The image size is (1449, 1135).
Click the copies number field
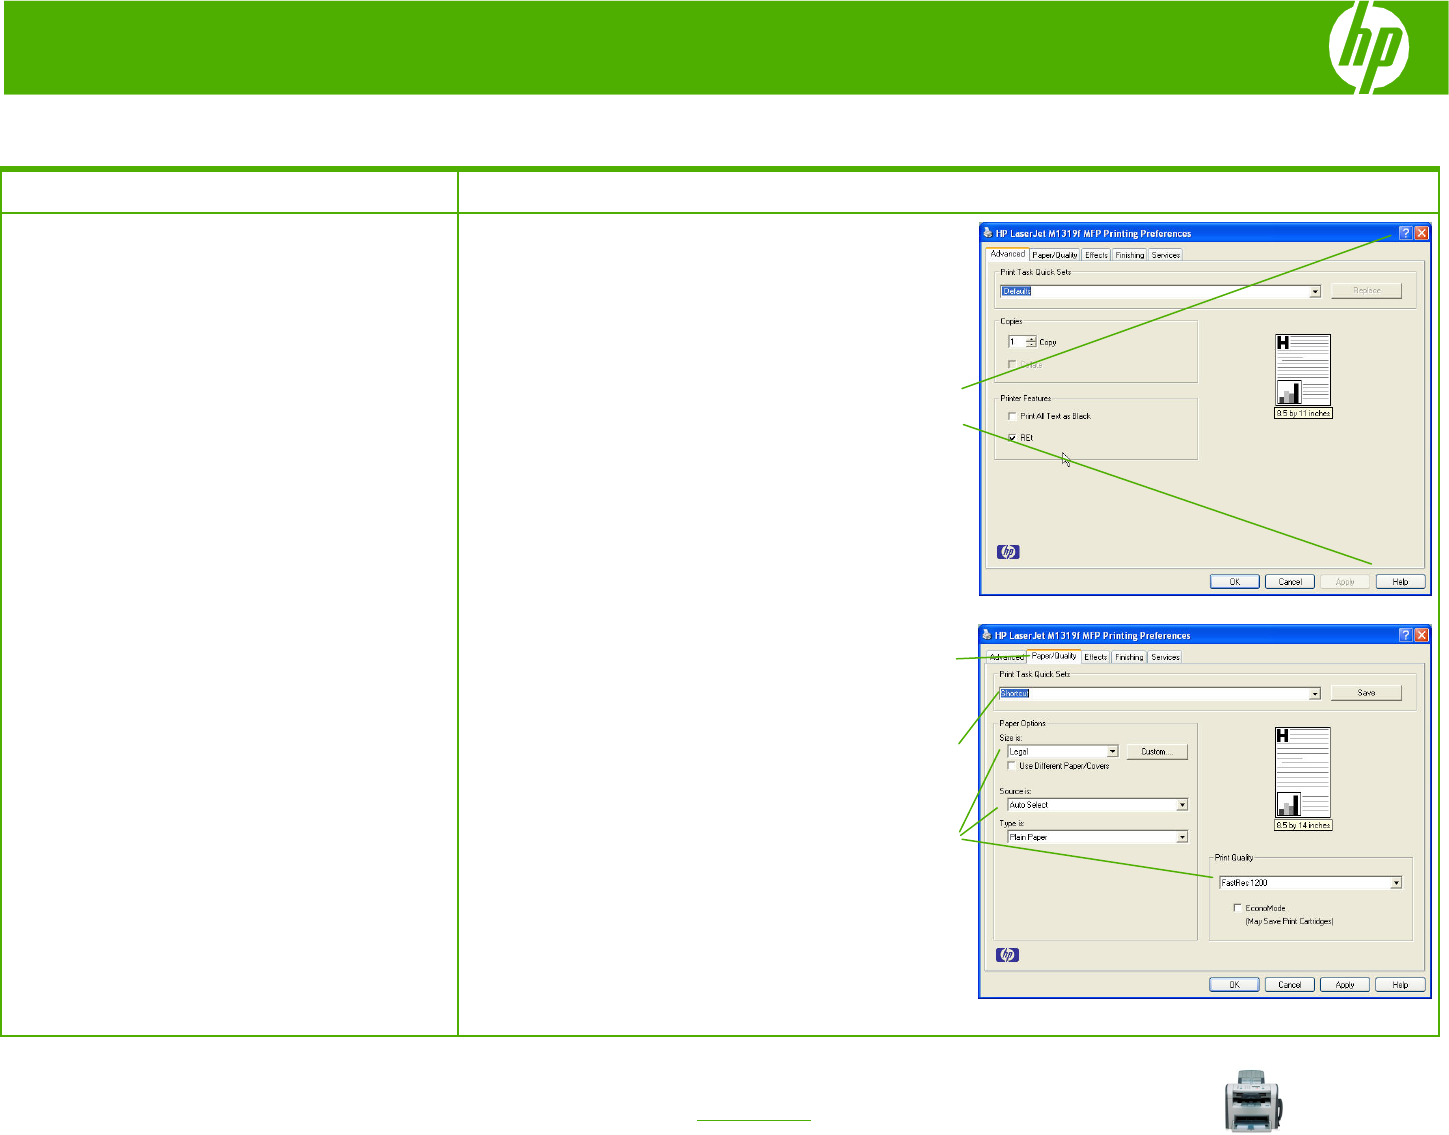click(1016, 342)
